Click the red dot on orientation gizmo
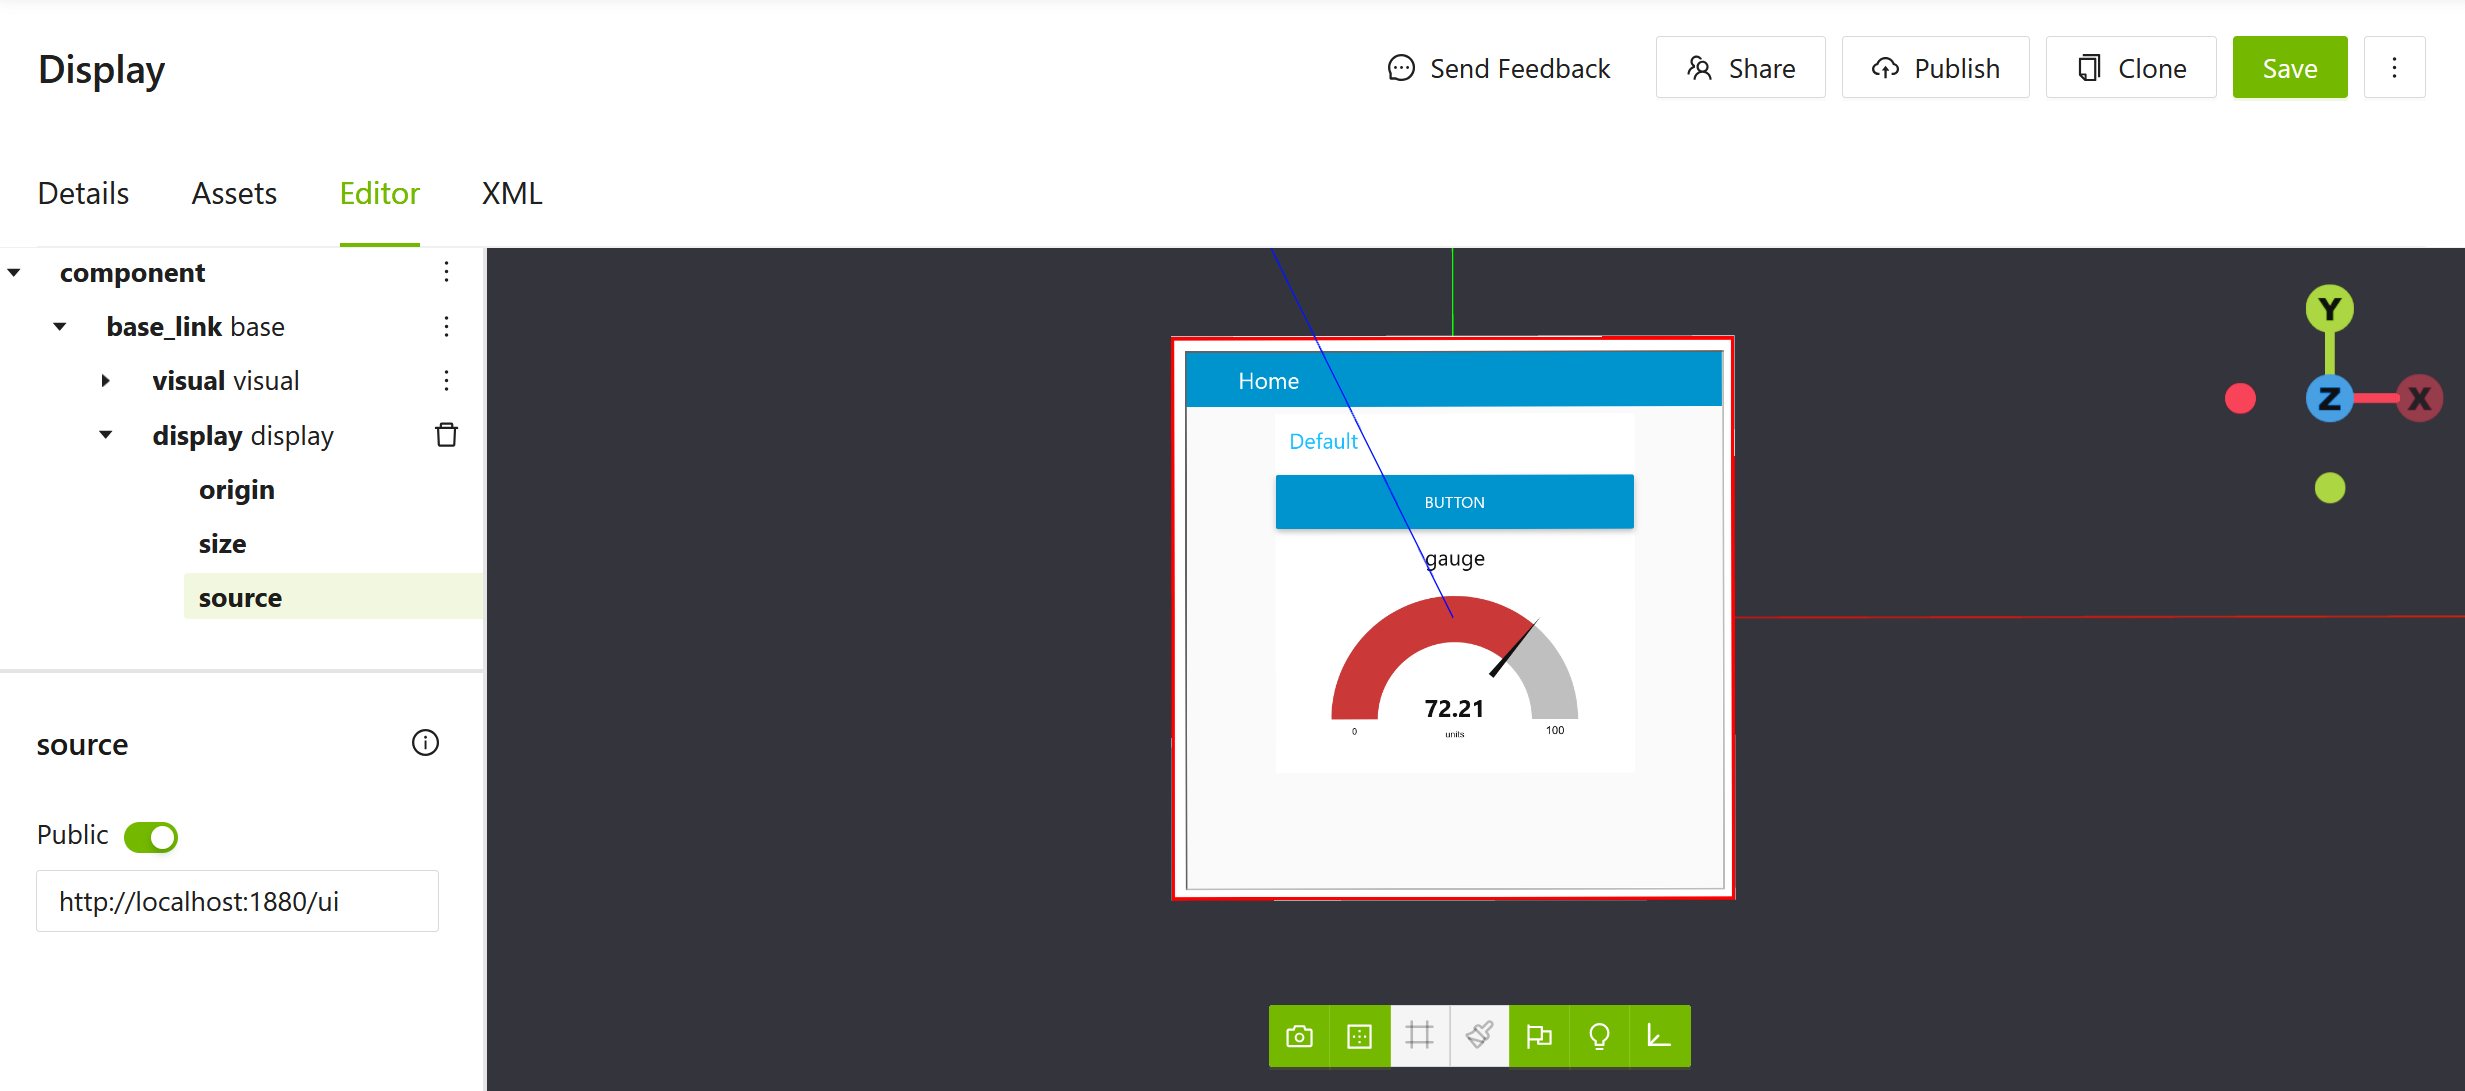Image resolution: width=2465 pixels, height=1091 pixels. [2240, 399]
